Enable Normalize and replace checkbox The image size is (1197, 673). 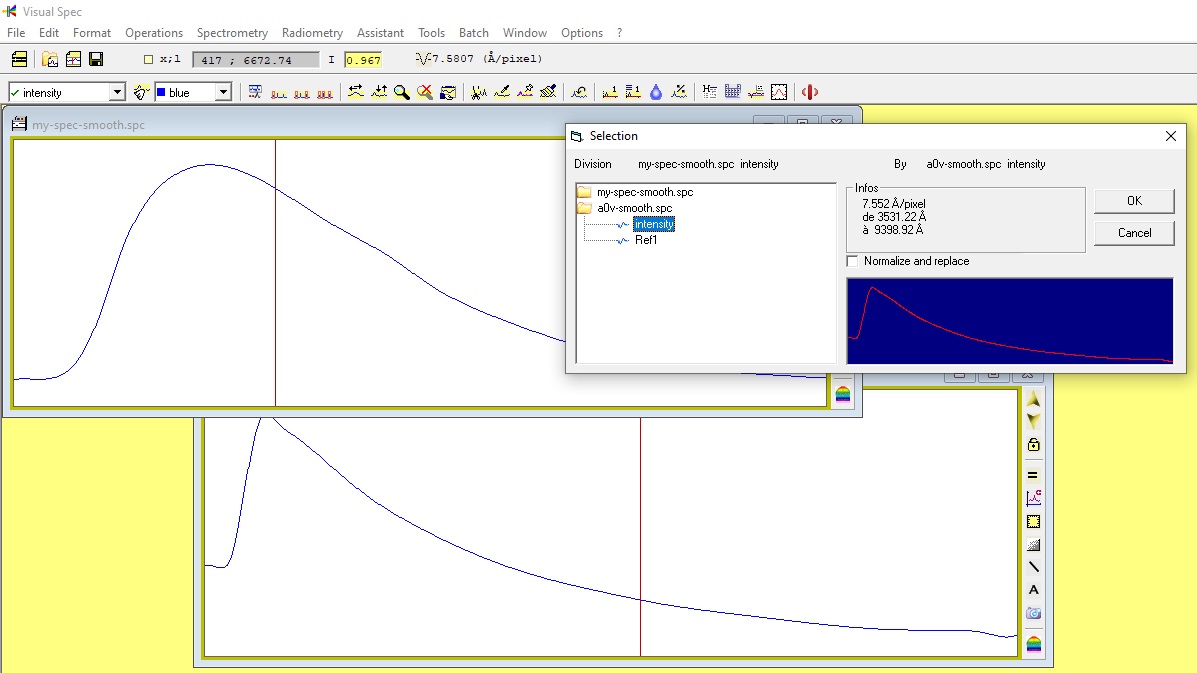pos(853,261)
